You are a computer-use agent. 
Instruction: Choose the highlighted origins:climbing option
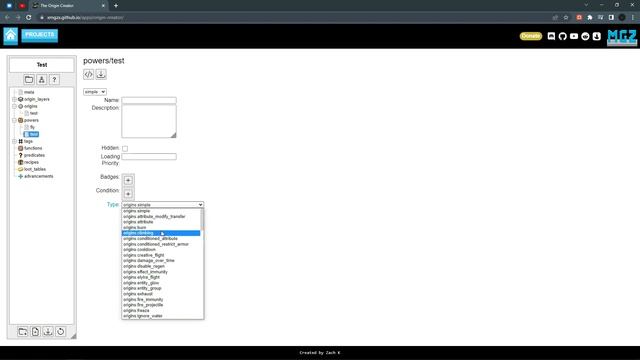coord(161,233)
